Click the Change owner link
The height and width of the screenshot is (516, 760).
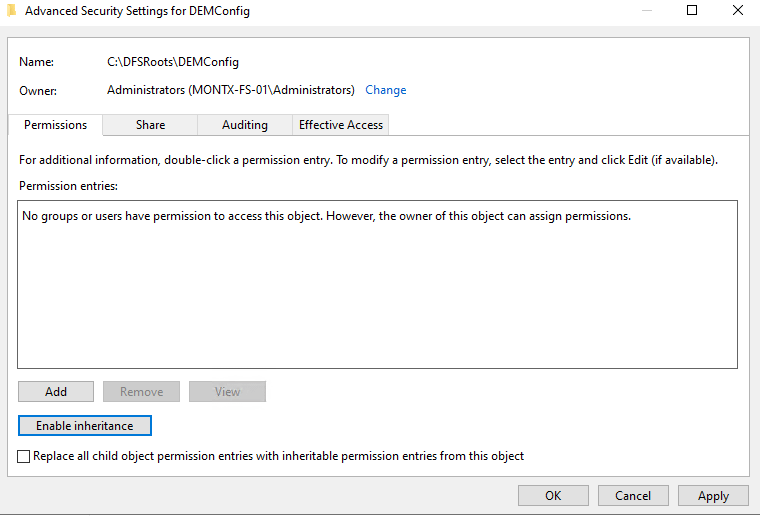385,90
